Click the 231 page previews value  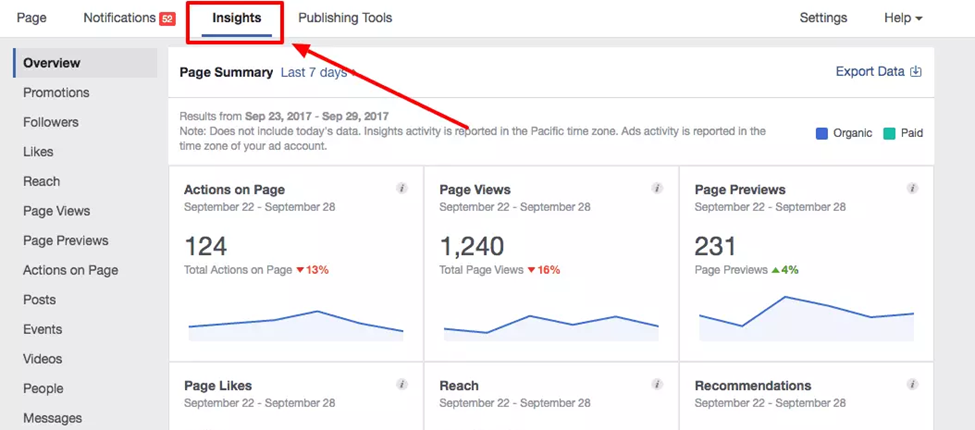(715, 247)
